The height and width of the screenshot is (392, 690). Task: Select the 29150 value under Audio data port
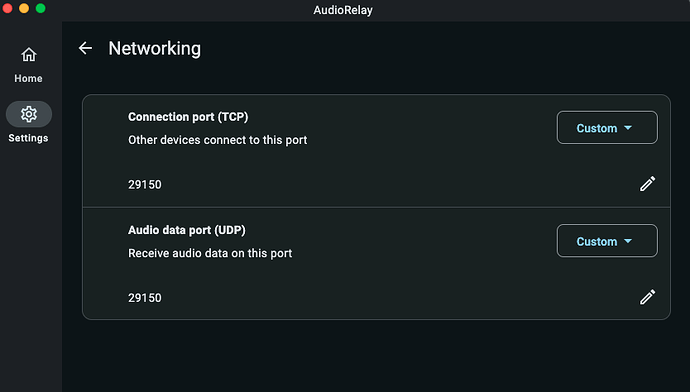pyautogui.click(x=145, y=298)
